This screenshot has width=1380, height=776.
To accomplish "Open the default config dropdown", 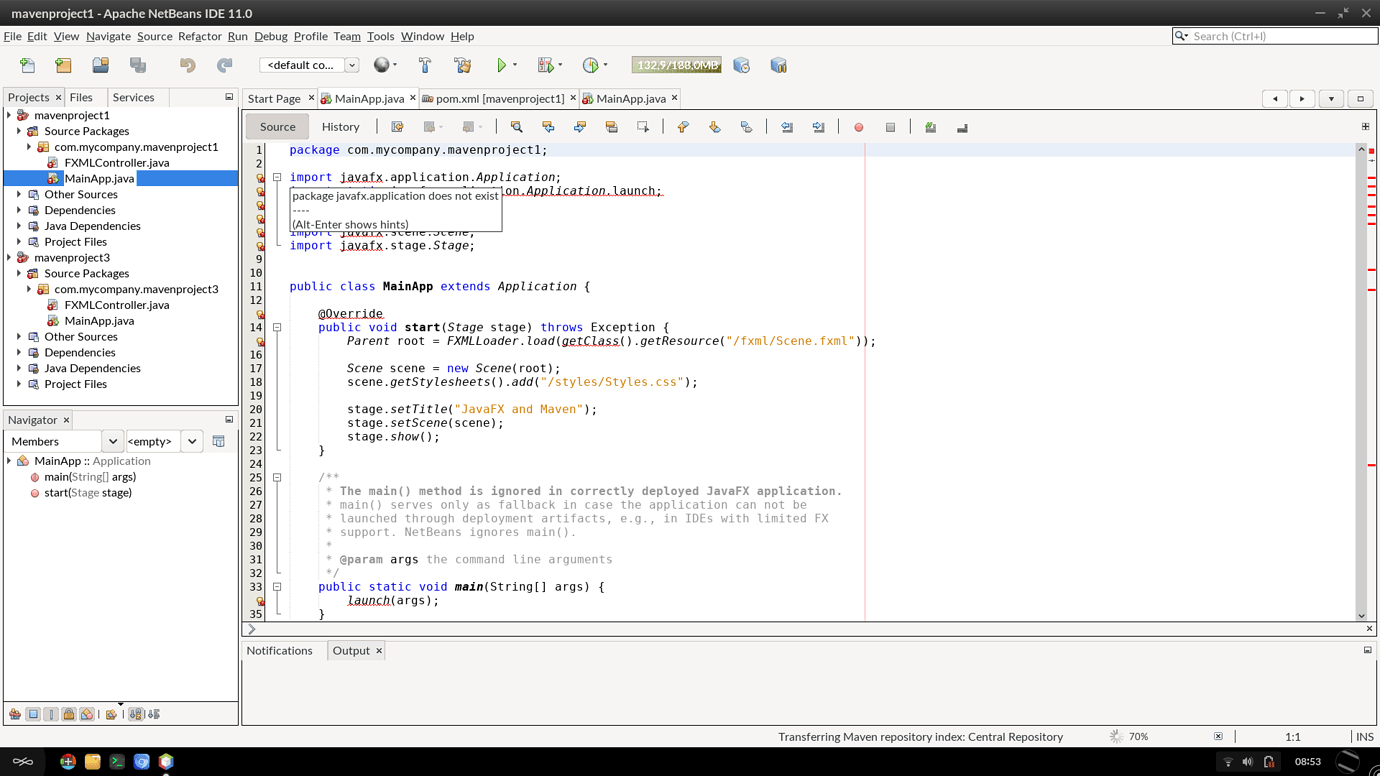I will pyautogui.click(x=309, y=65).
